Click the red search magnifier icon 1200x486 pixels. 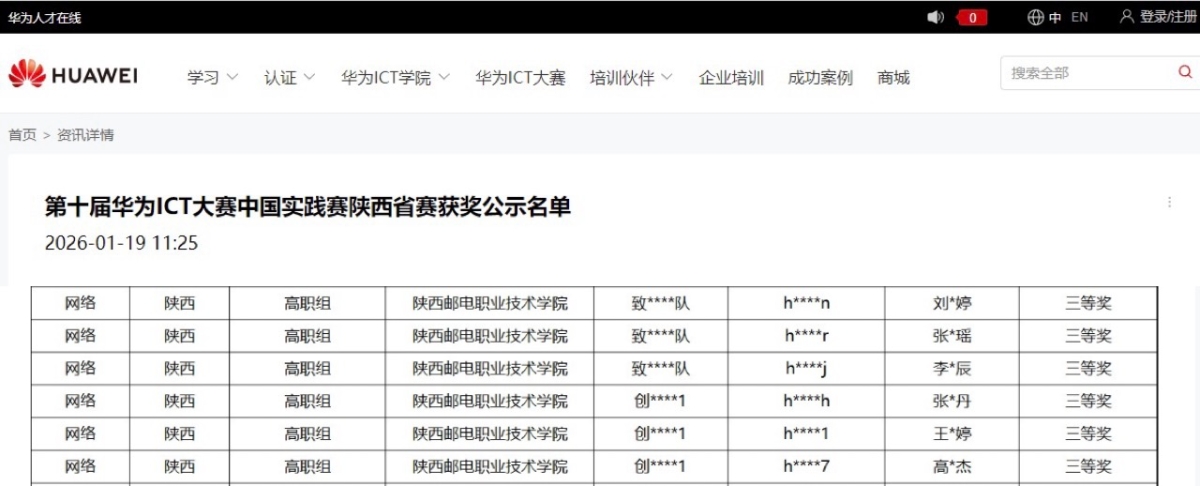click(x=1185, y=72)
